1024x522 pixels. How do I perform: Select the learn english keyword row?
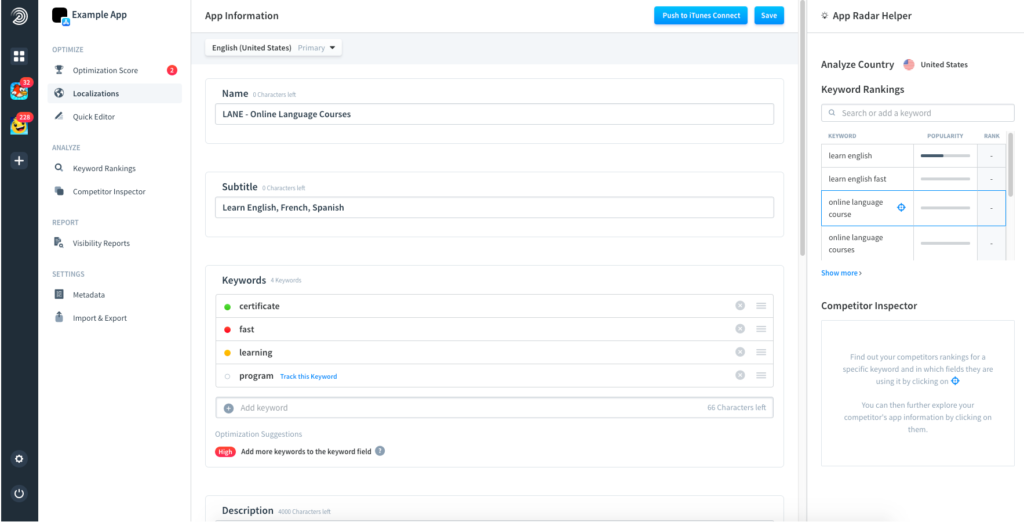913,155
